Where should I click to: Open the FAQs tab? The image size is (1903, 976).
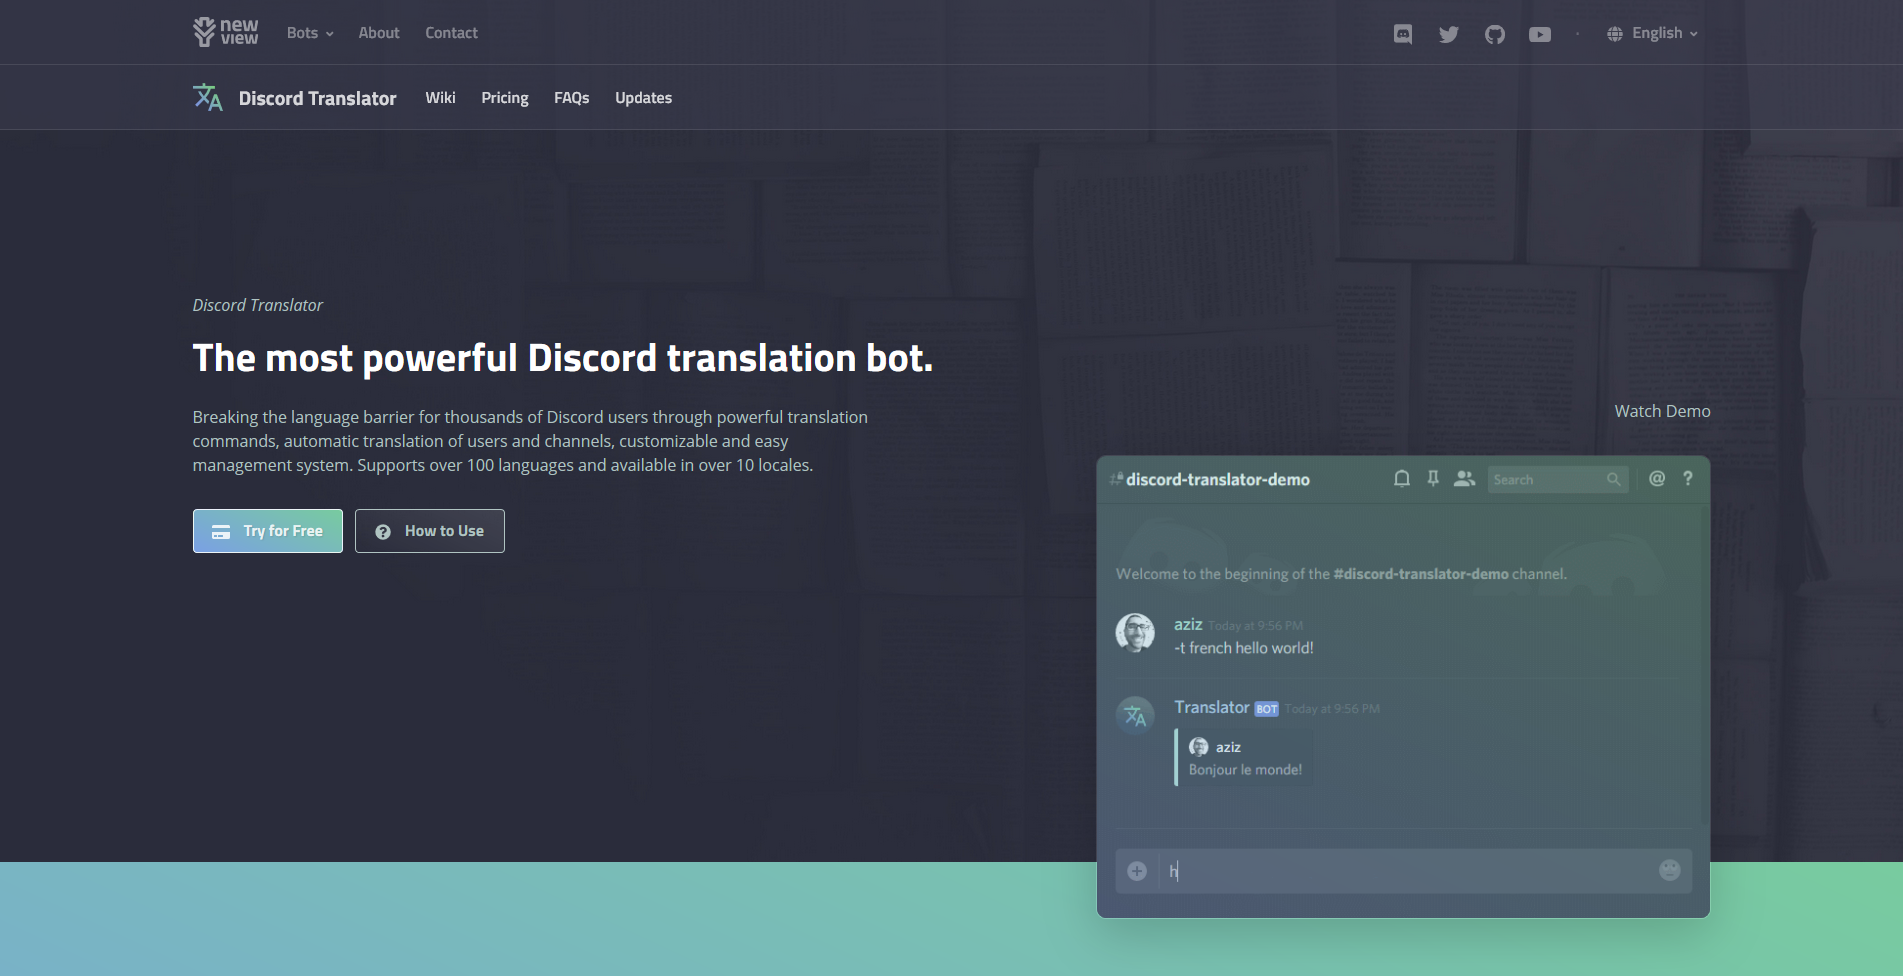(x=572, y=98)
